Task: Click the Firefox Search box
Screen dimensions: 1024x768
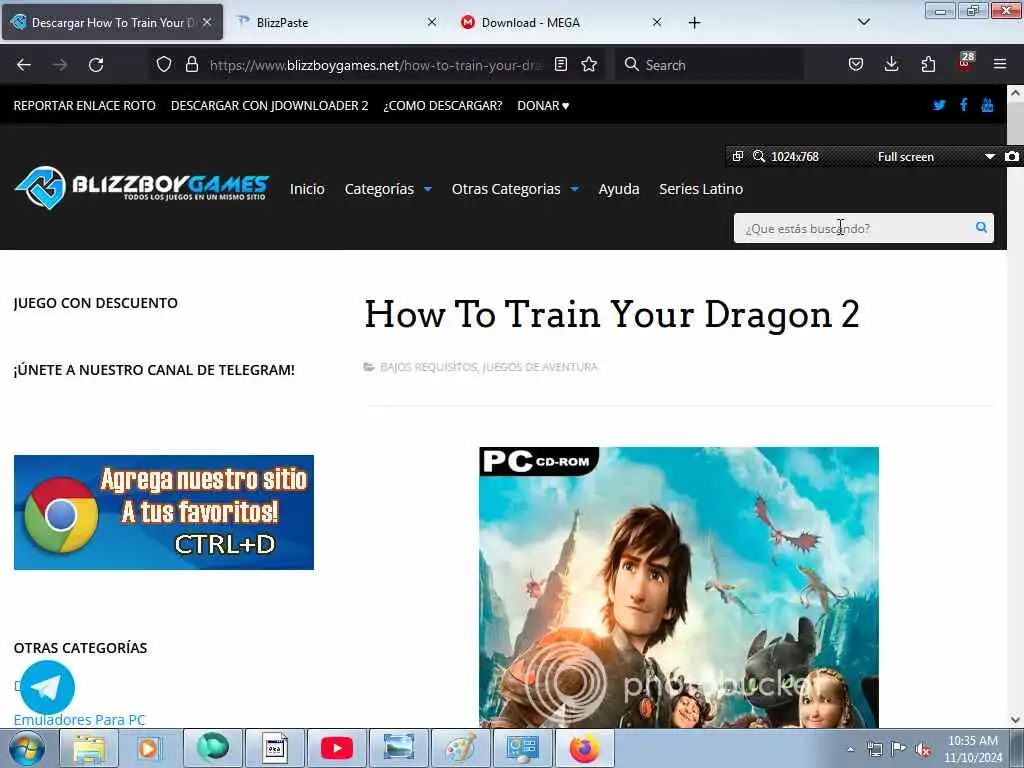Action: 709,65
